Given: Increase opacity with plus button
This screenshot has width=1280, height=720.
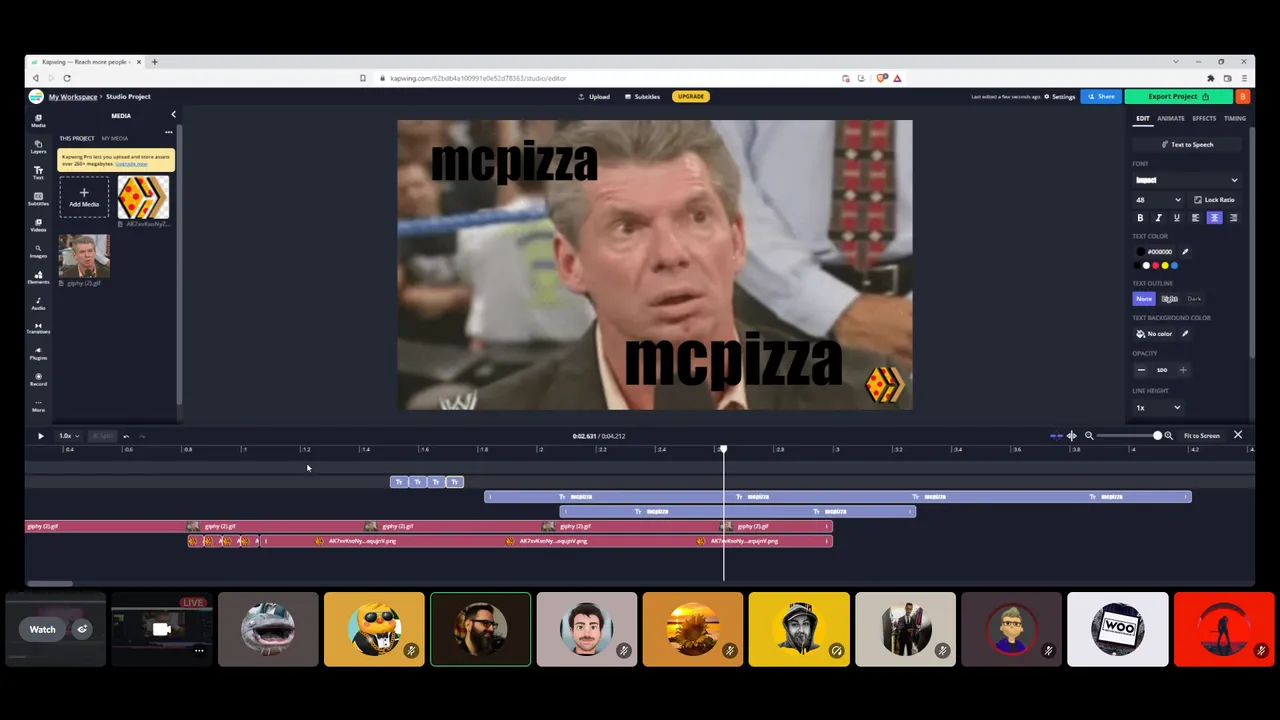Looking at the screenshot, I should pos(1183,370).
